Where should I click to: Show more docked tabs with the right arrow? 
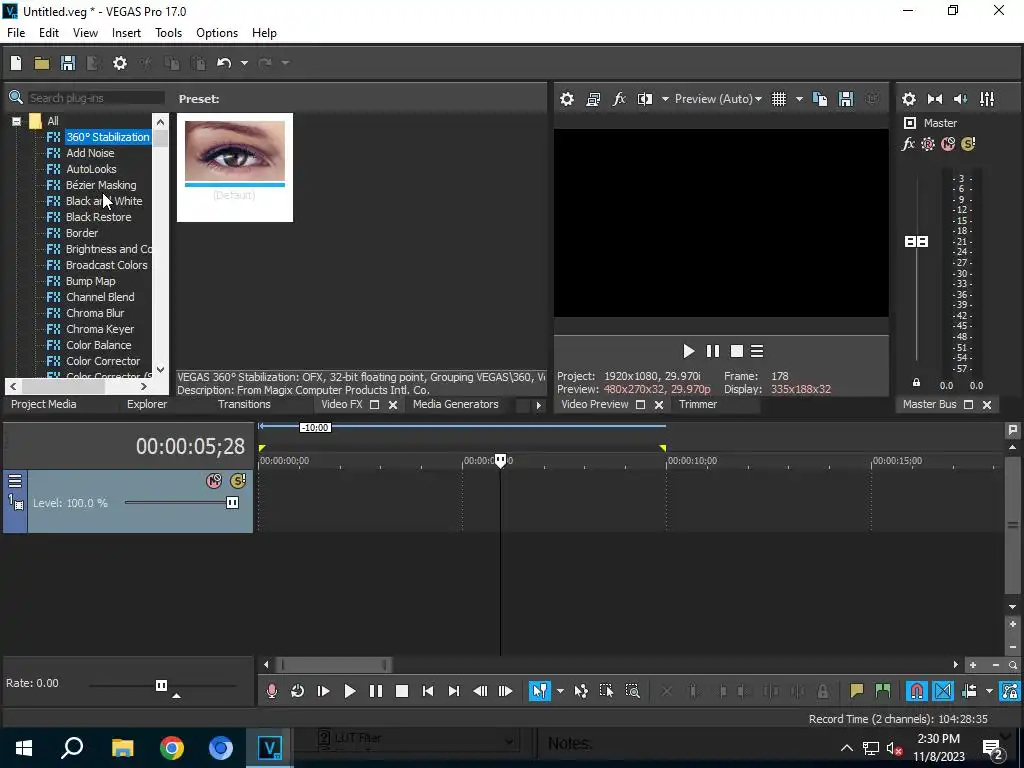(x=539, y=406)
